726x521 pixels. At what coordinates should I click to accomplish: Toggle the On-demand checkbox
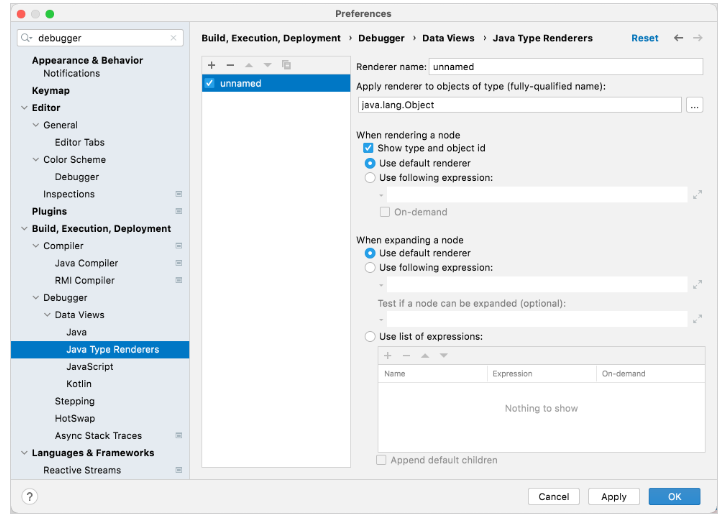pyautogui.click(x=385, y=212)
